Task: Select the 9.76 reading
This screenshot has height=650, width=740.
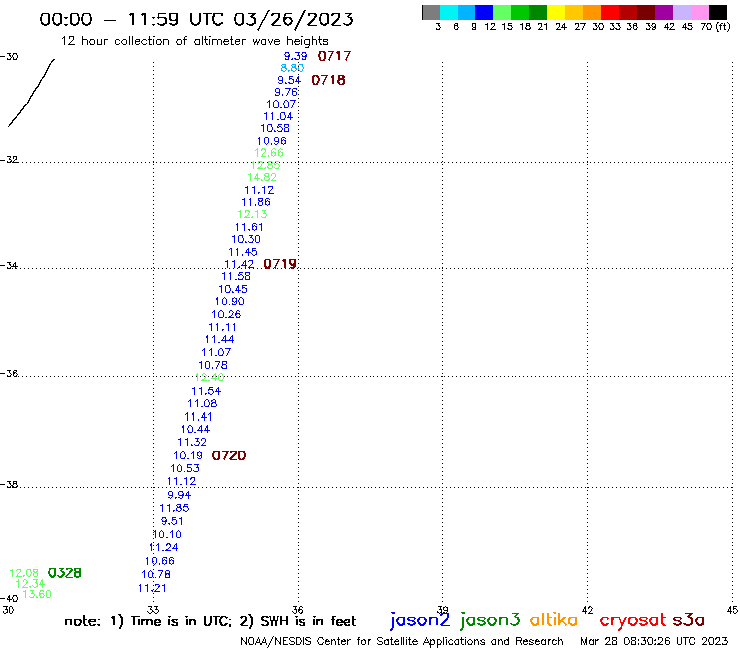Action: 286,92
